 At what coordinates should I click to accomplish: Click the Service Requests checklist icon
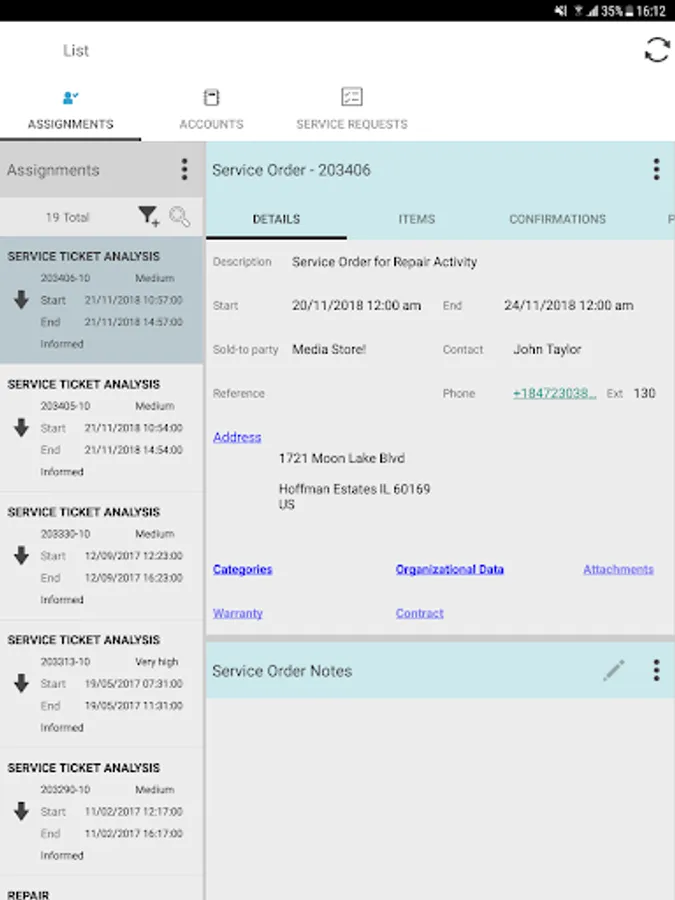click(351, 96)
